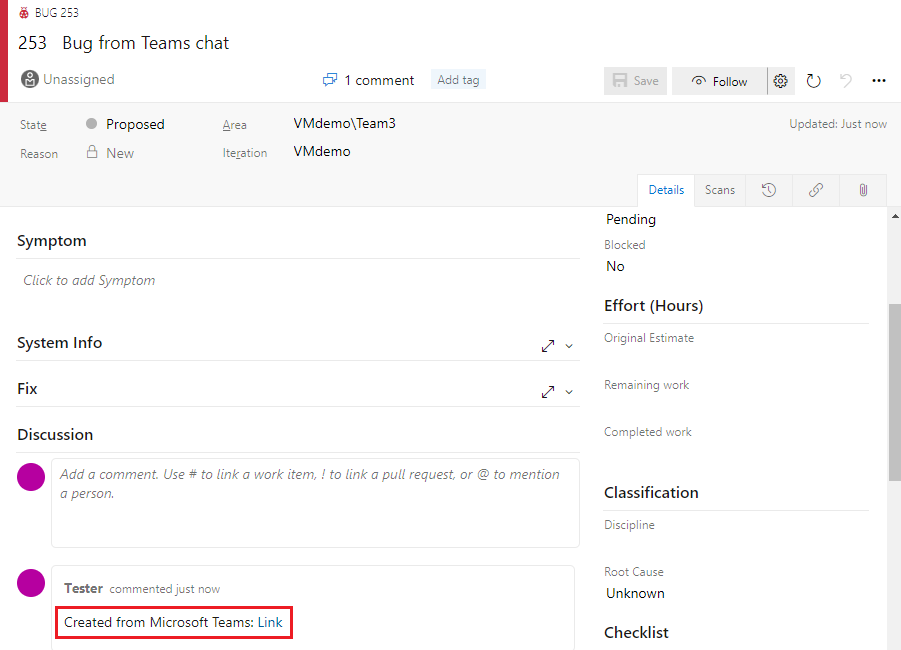Open Attachments using the paperclip icon
Viewport: 901px width, 650px height.
click(x=862, y=190)
